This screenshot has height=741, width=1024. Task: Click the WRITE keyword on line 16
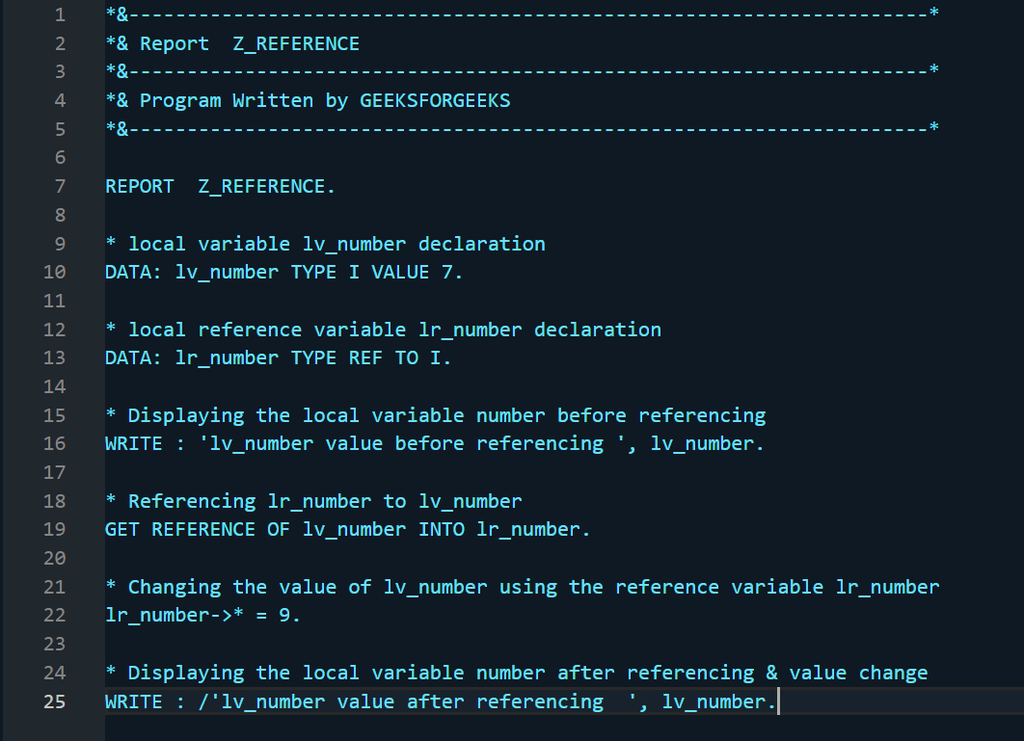(133, 444)
